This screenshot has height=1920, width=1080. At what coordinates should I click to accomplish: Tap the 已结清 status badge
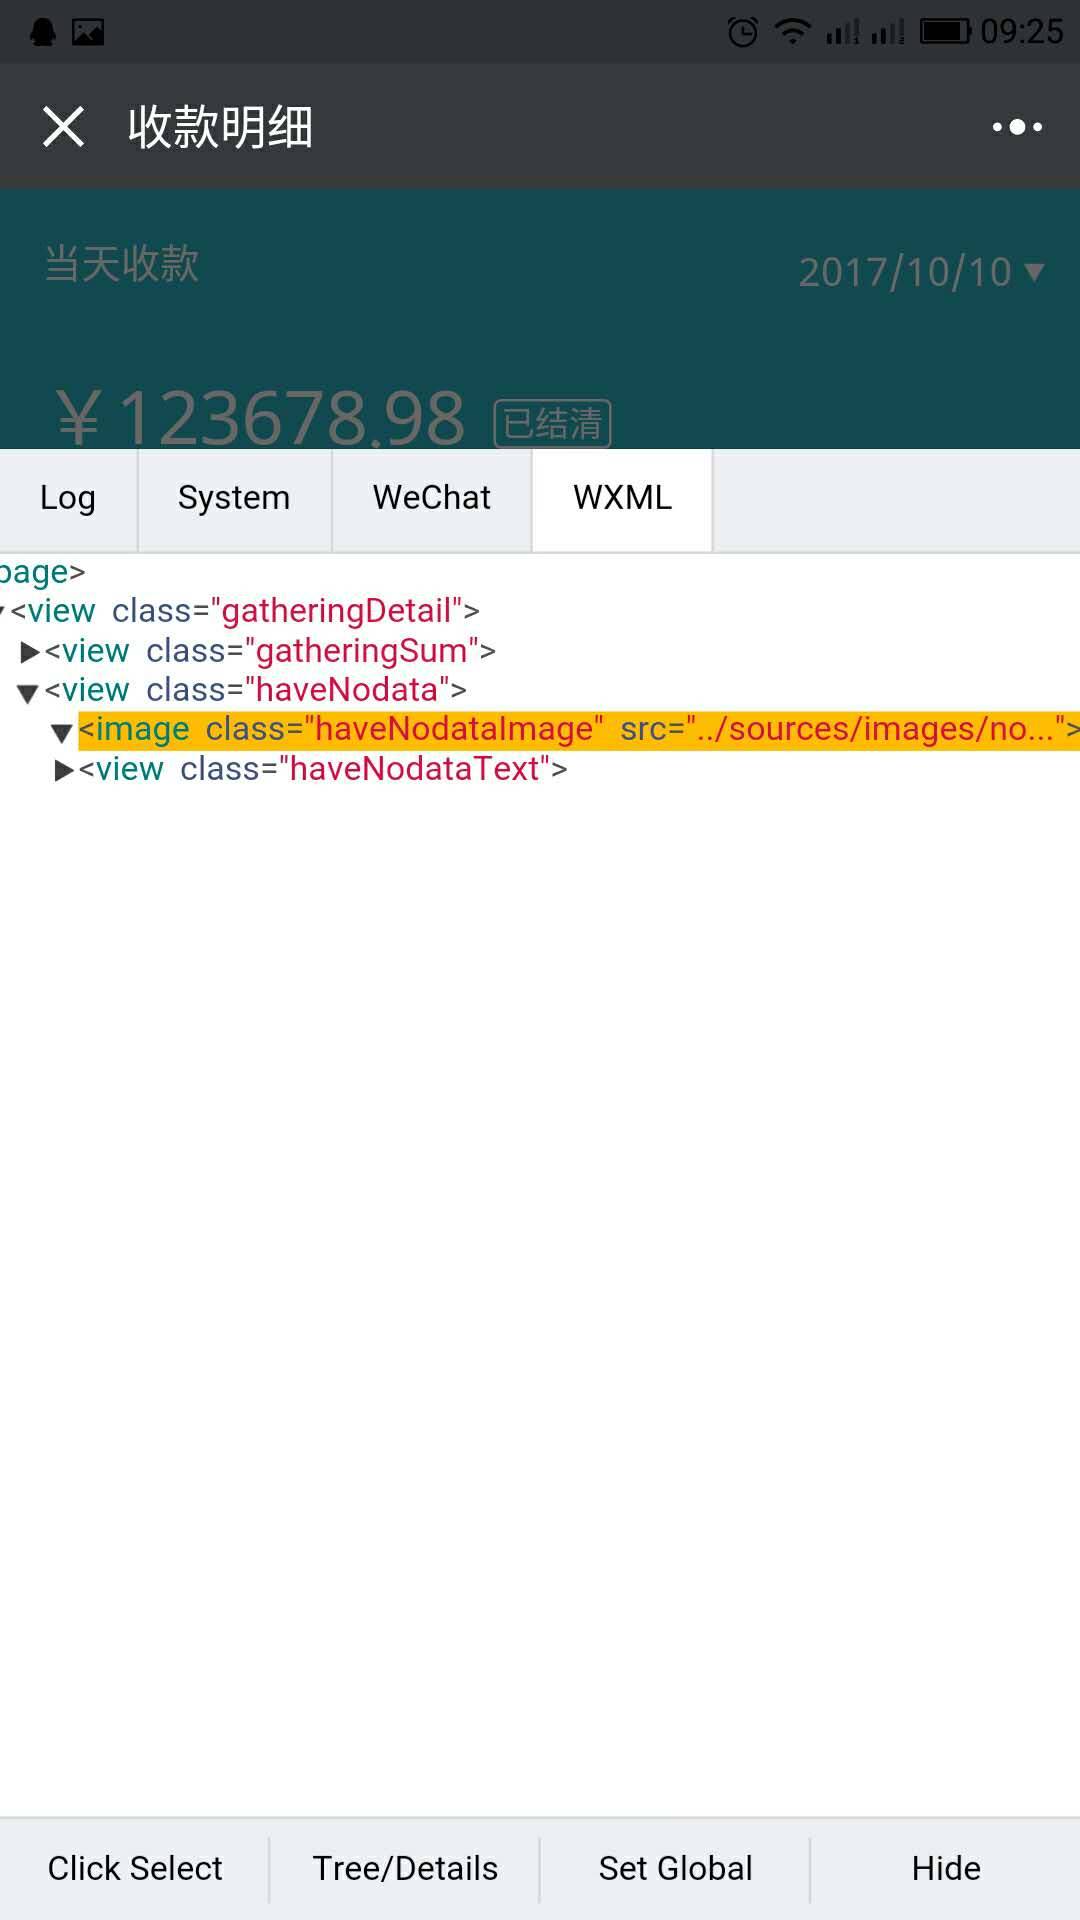pyautogui.click(x=552, y=423)
